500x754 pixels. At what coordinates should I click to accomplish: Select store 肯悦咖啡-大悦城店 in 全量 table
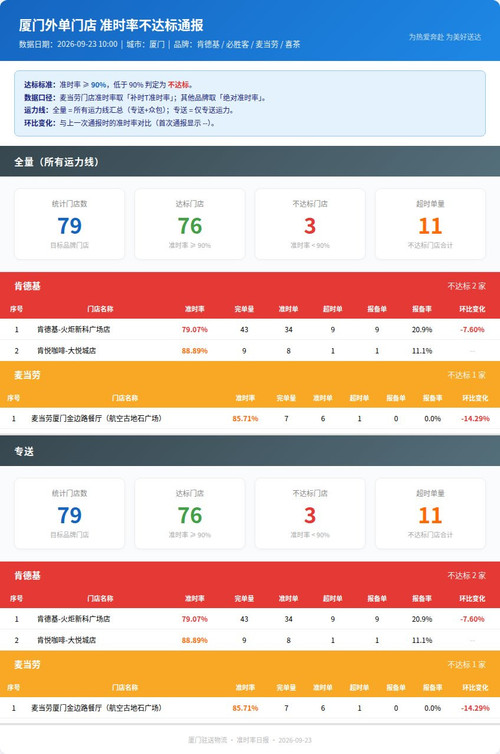point(66,351)
